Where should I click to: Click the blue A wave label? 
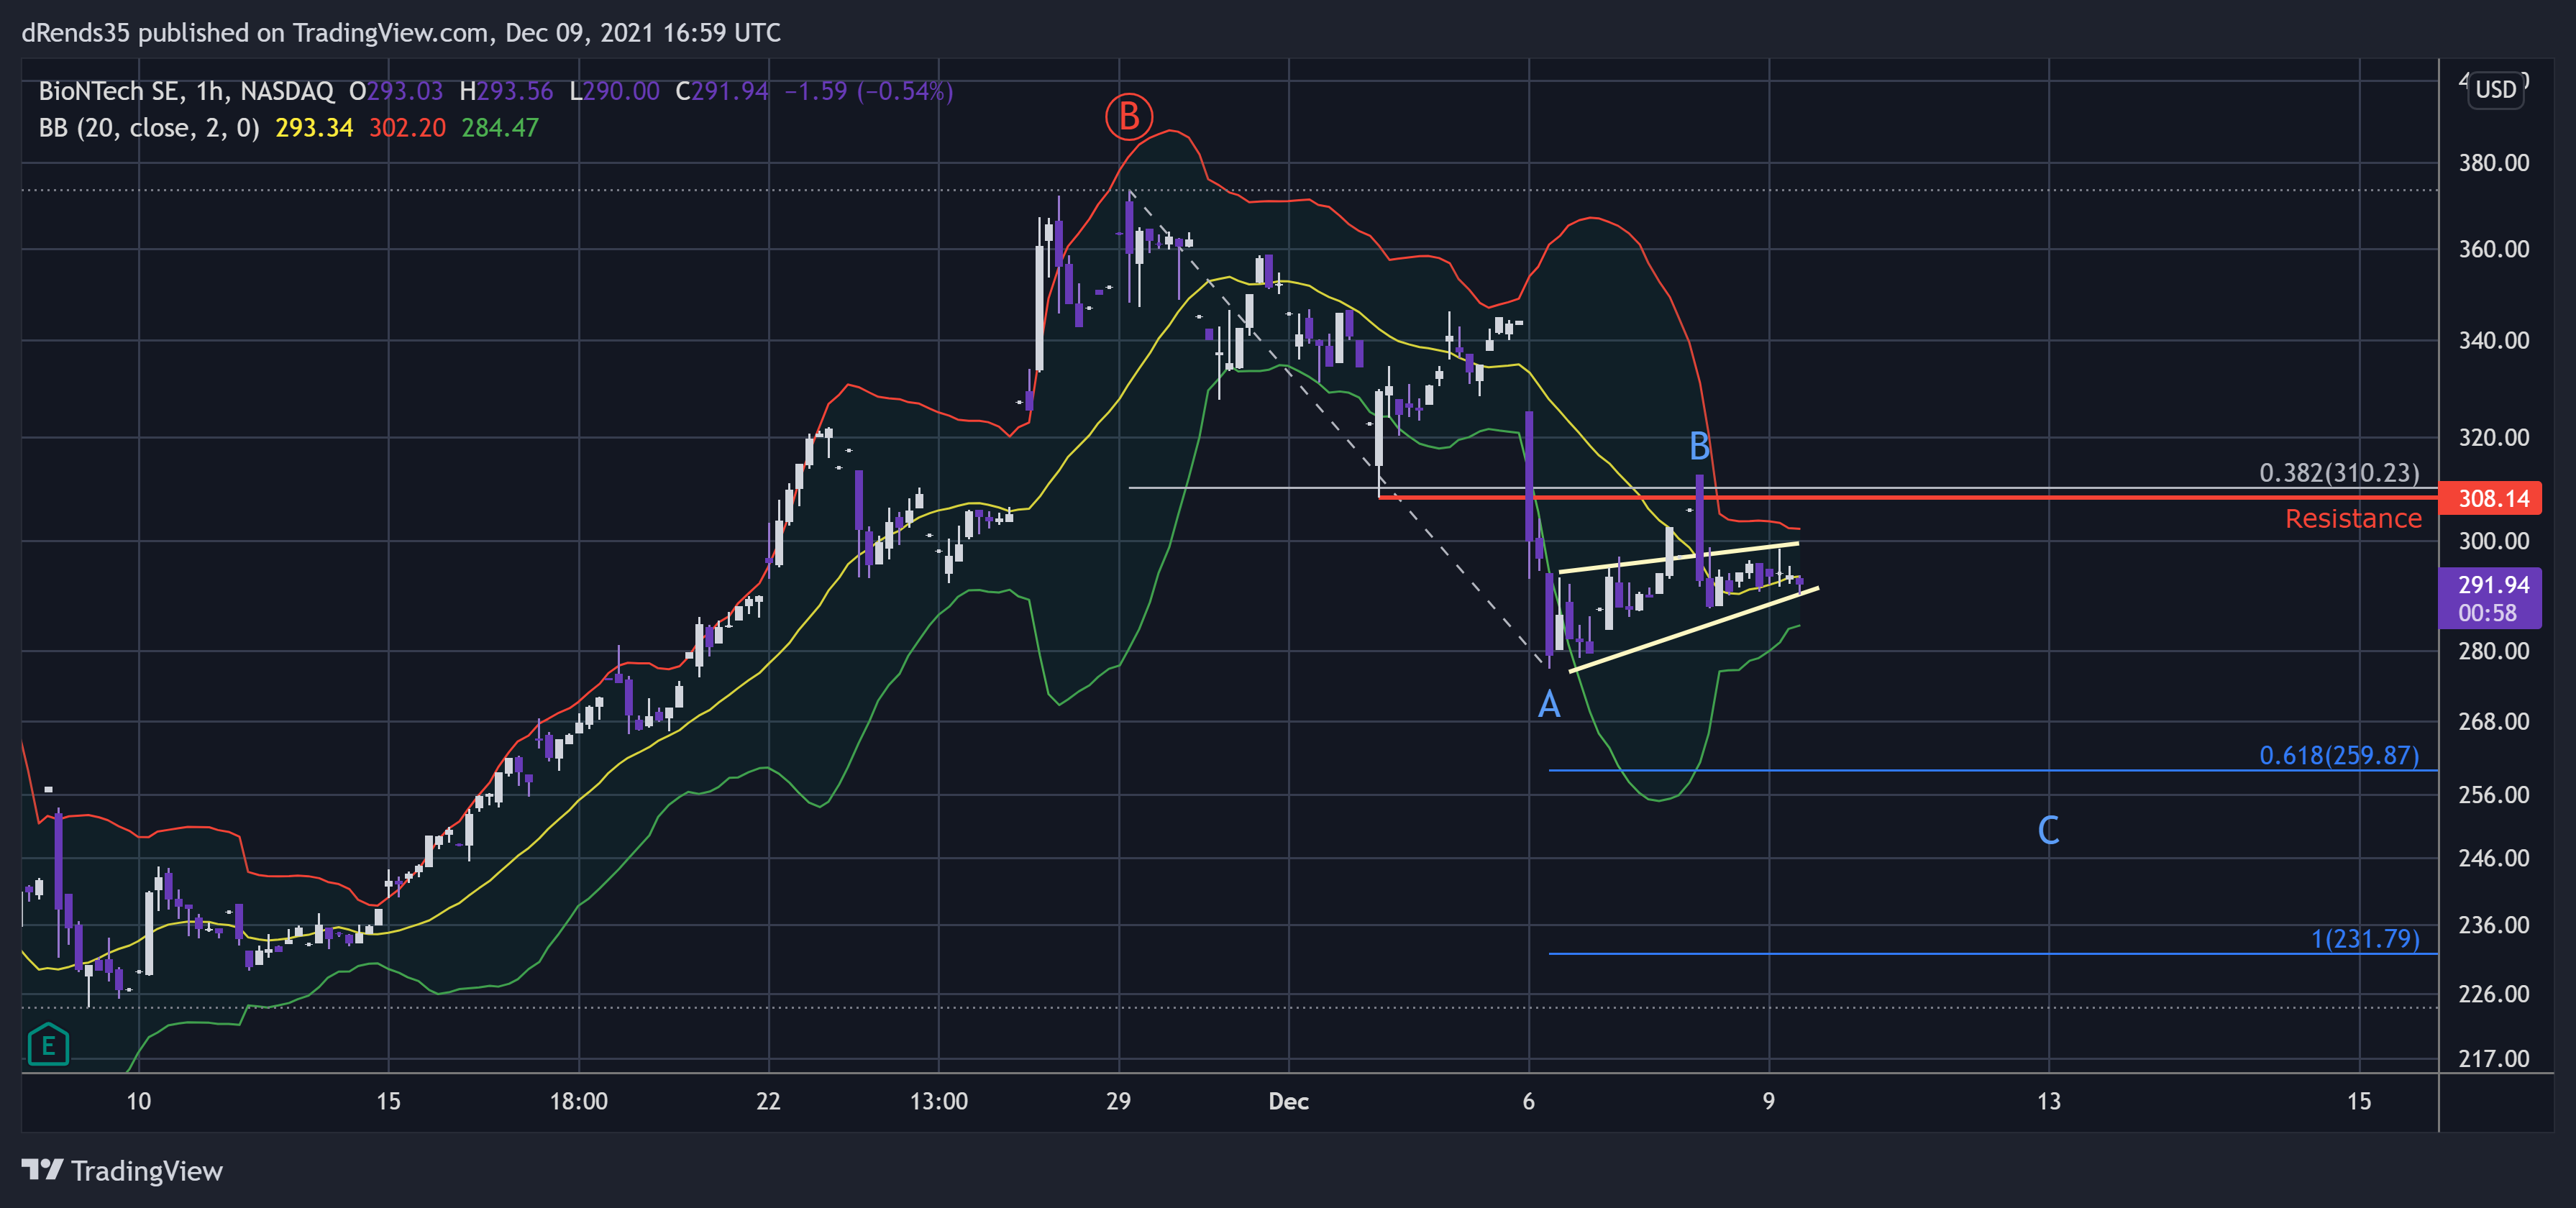(x=1548, y=705)
